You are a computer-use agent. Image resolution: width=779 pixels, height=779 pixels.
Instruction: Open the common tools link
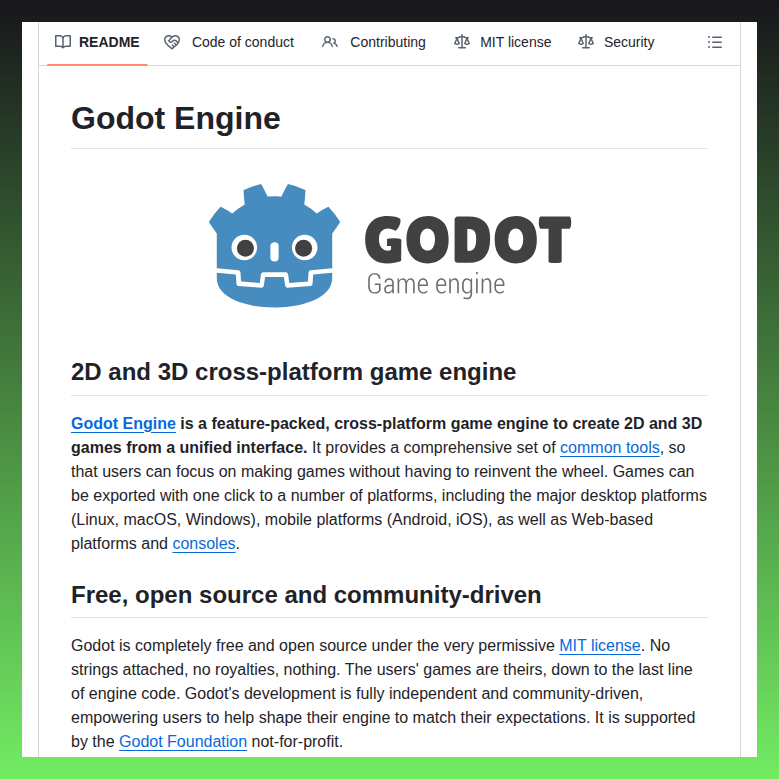pyautogui.click(x=610, y=448)
